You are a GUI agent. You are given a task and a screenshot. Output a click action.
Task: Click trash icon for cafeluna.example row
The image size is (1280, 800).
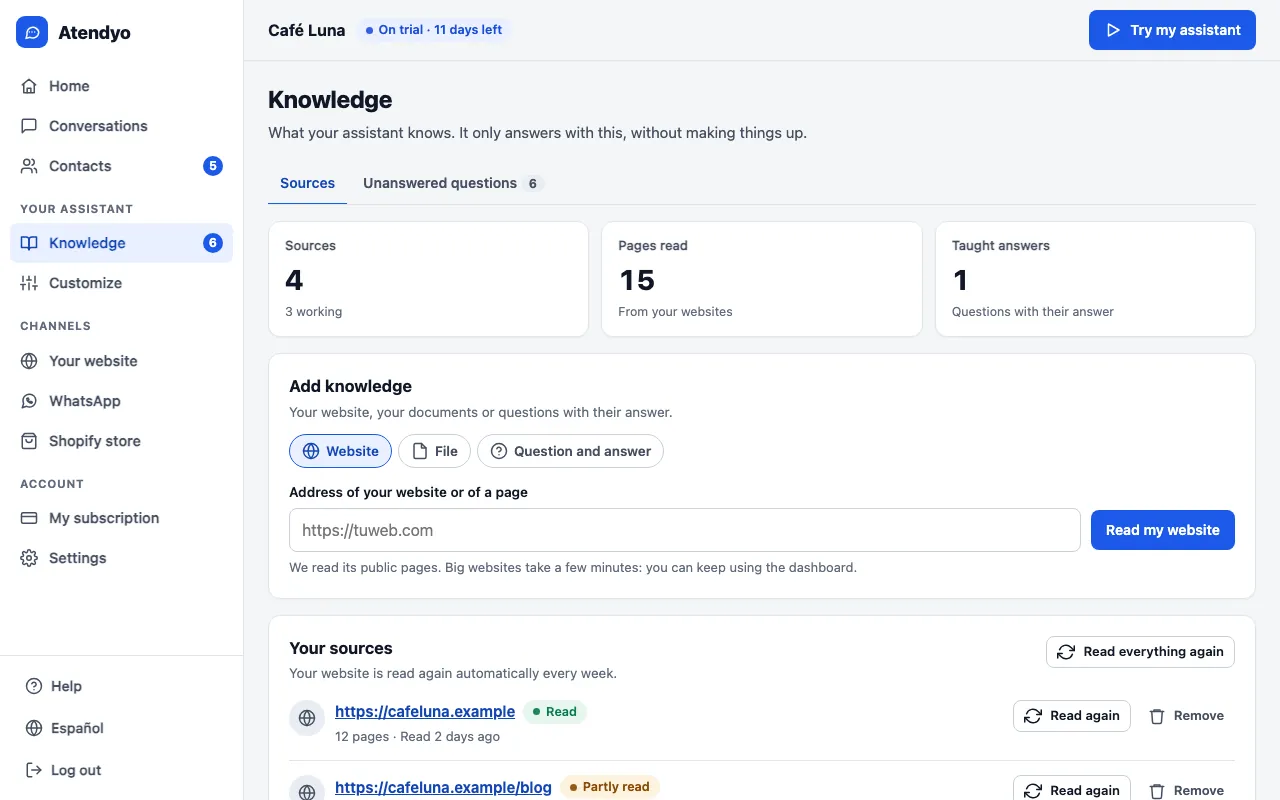point(1157,716)
